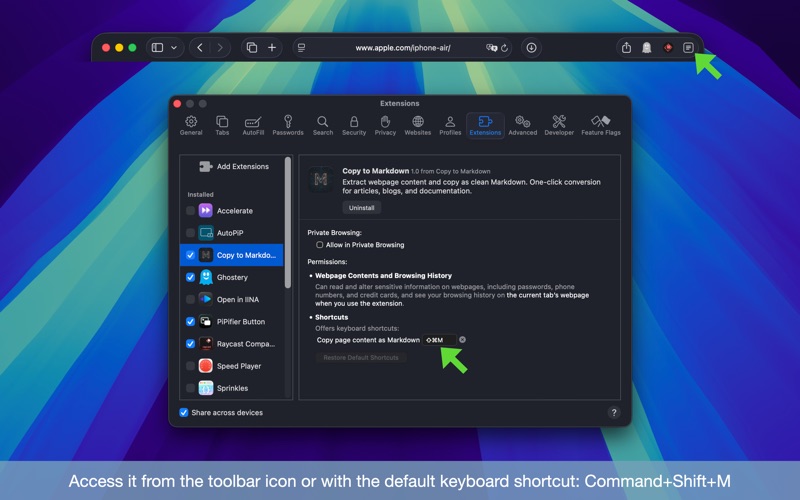Viewport: 800px width, 500px height.
Task: Disable the Ghostery extension checkbox
Action: tap(190, 277)
